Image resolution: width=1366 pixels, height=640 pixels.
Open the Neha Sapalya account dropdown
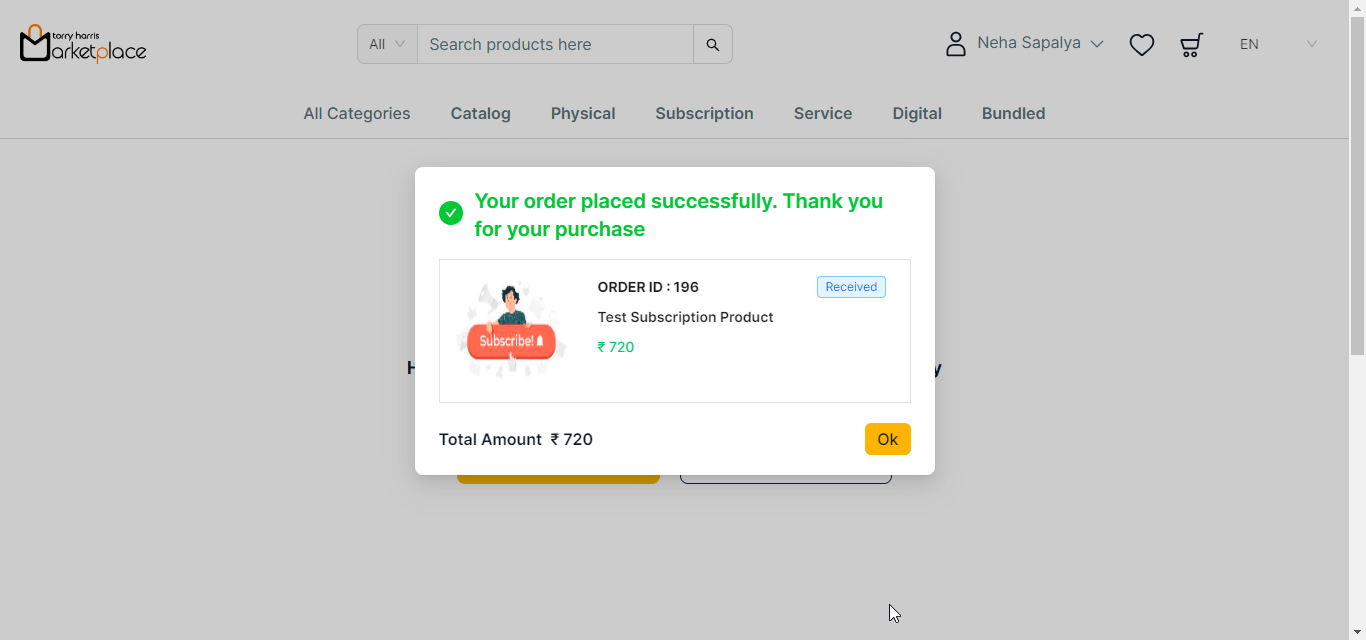(x=1040, y=43)
